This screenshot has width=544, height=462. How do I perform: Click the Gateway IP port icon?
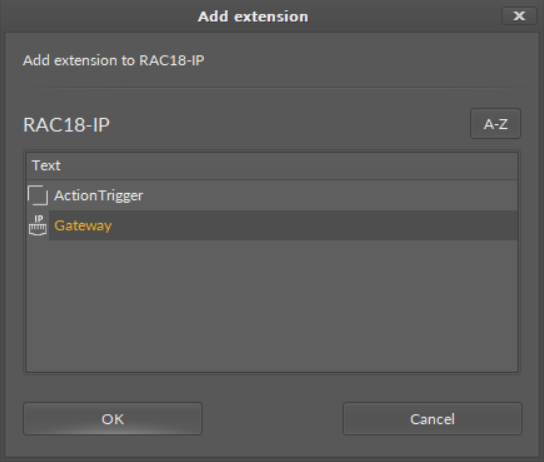click(38, 225)
